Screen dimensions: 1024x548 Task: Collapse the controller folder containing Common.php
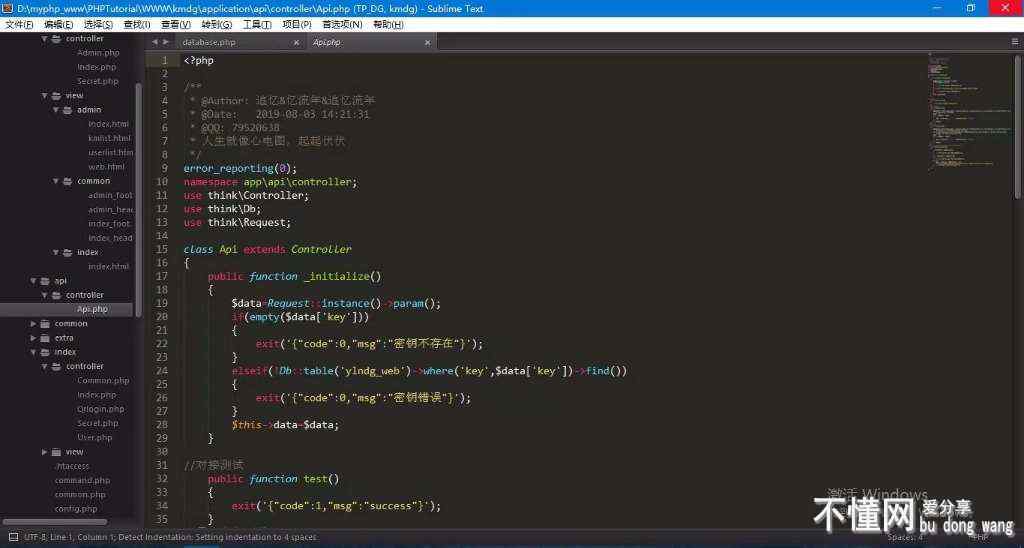tap(45, 366)
